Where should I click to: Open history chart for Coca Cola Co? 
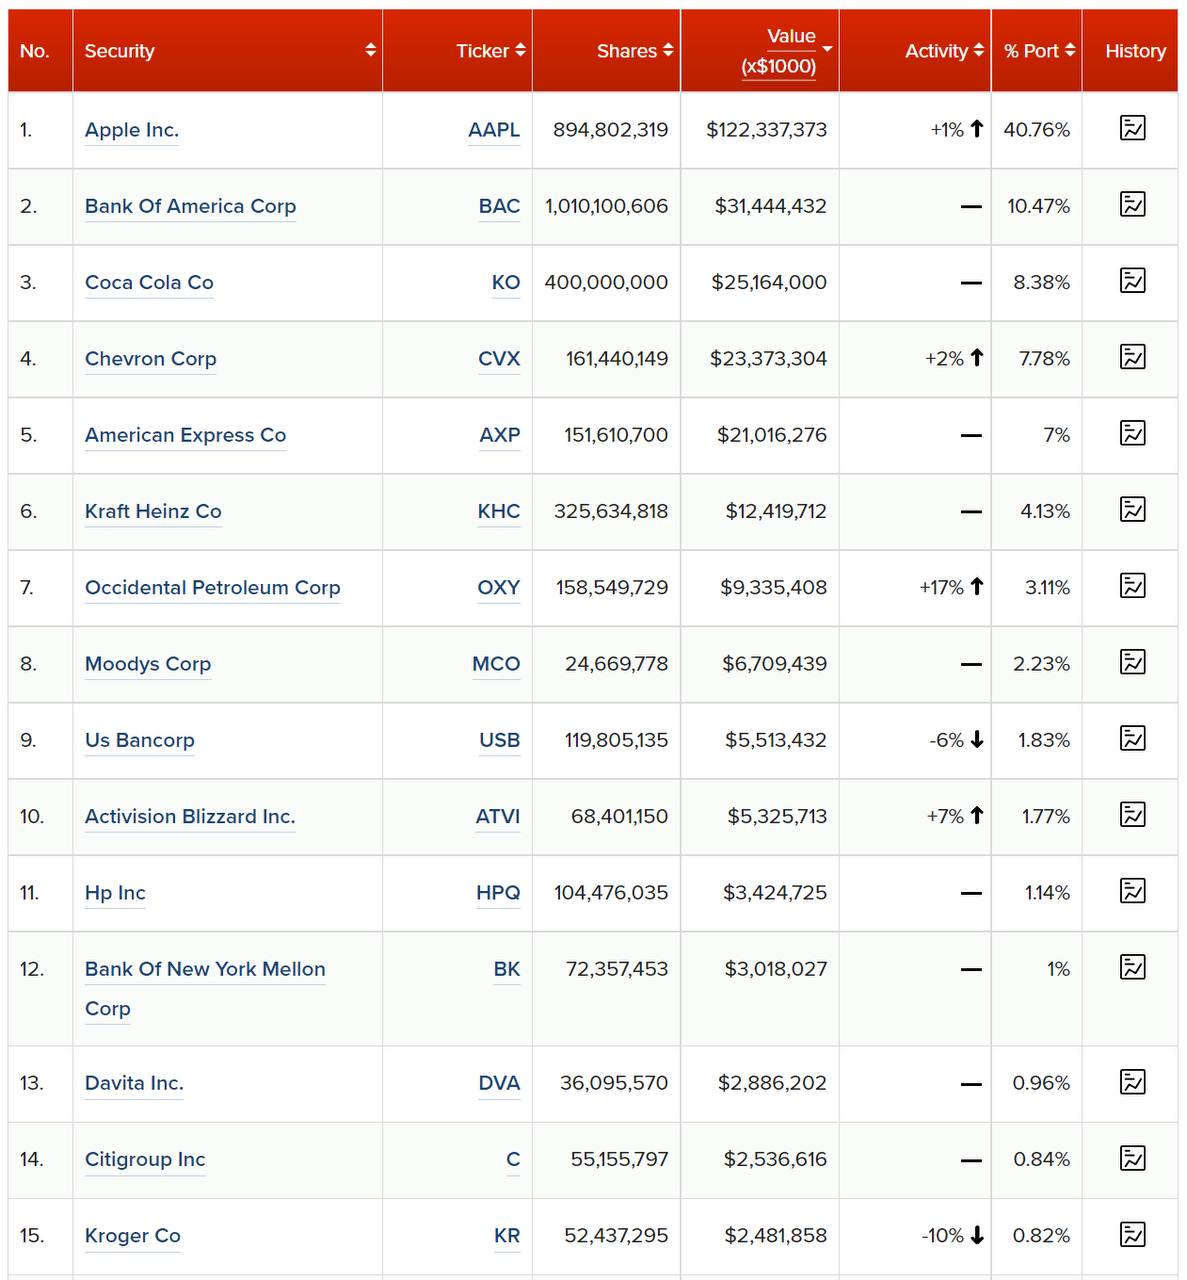coord(1132,280)
